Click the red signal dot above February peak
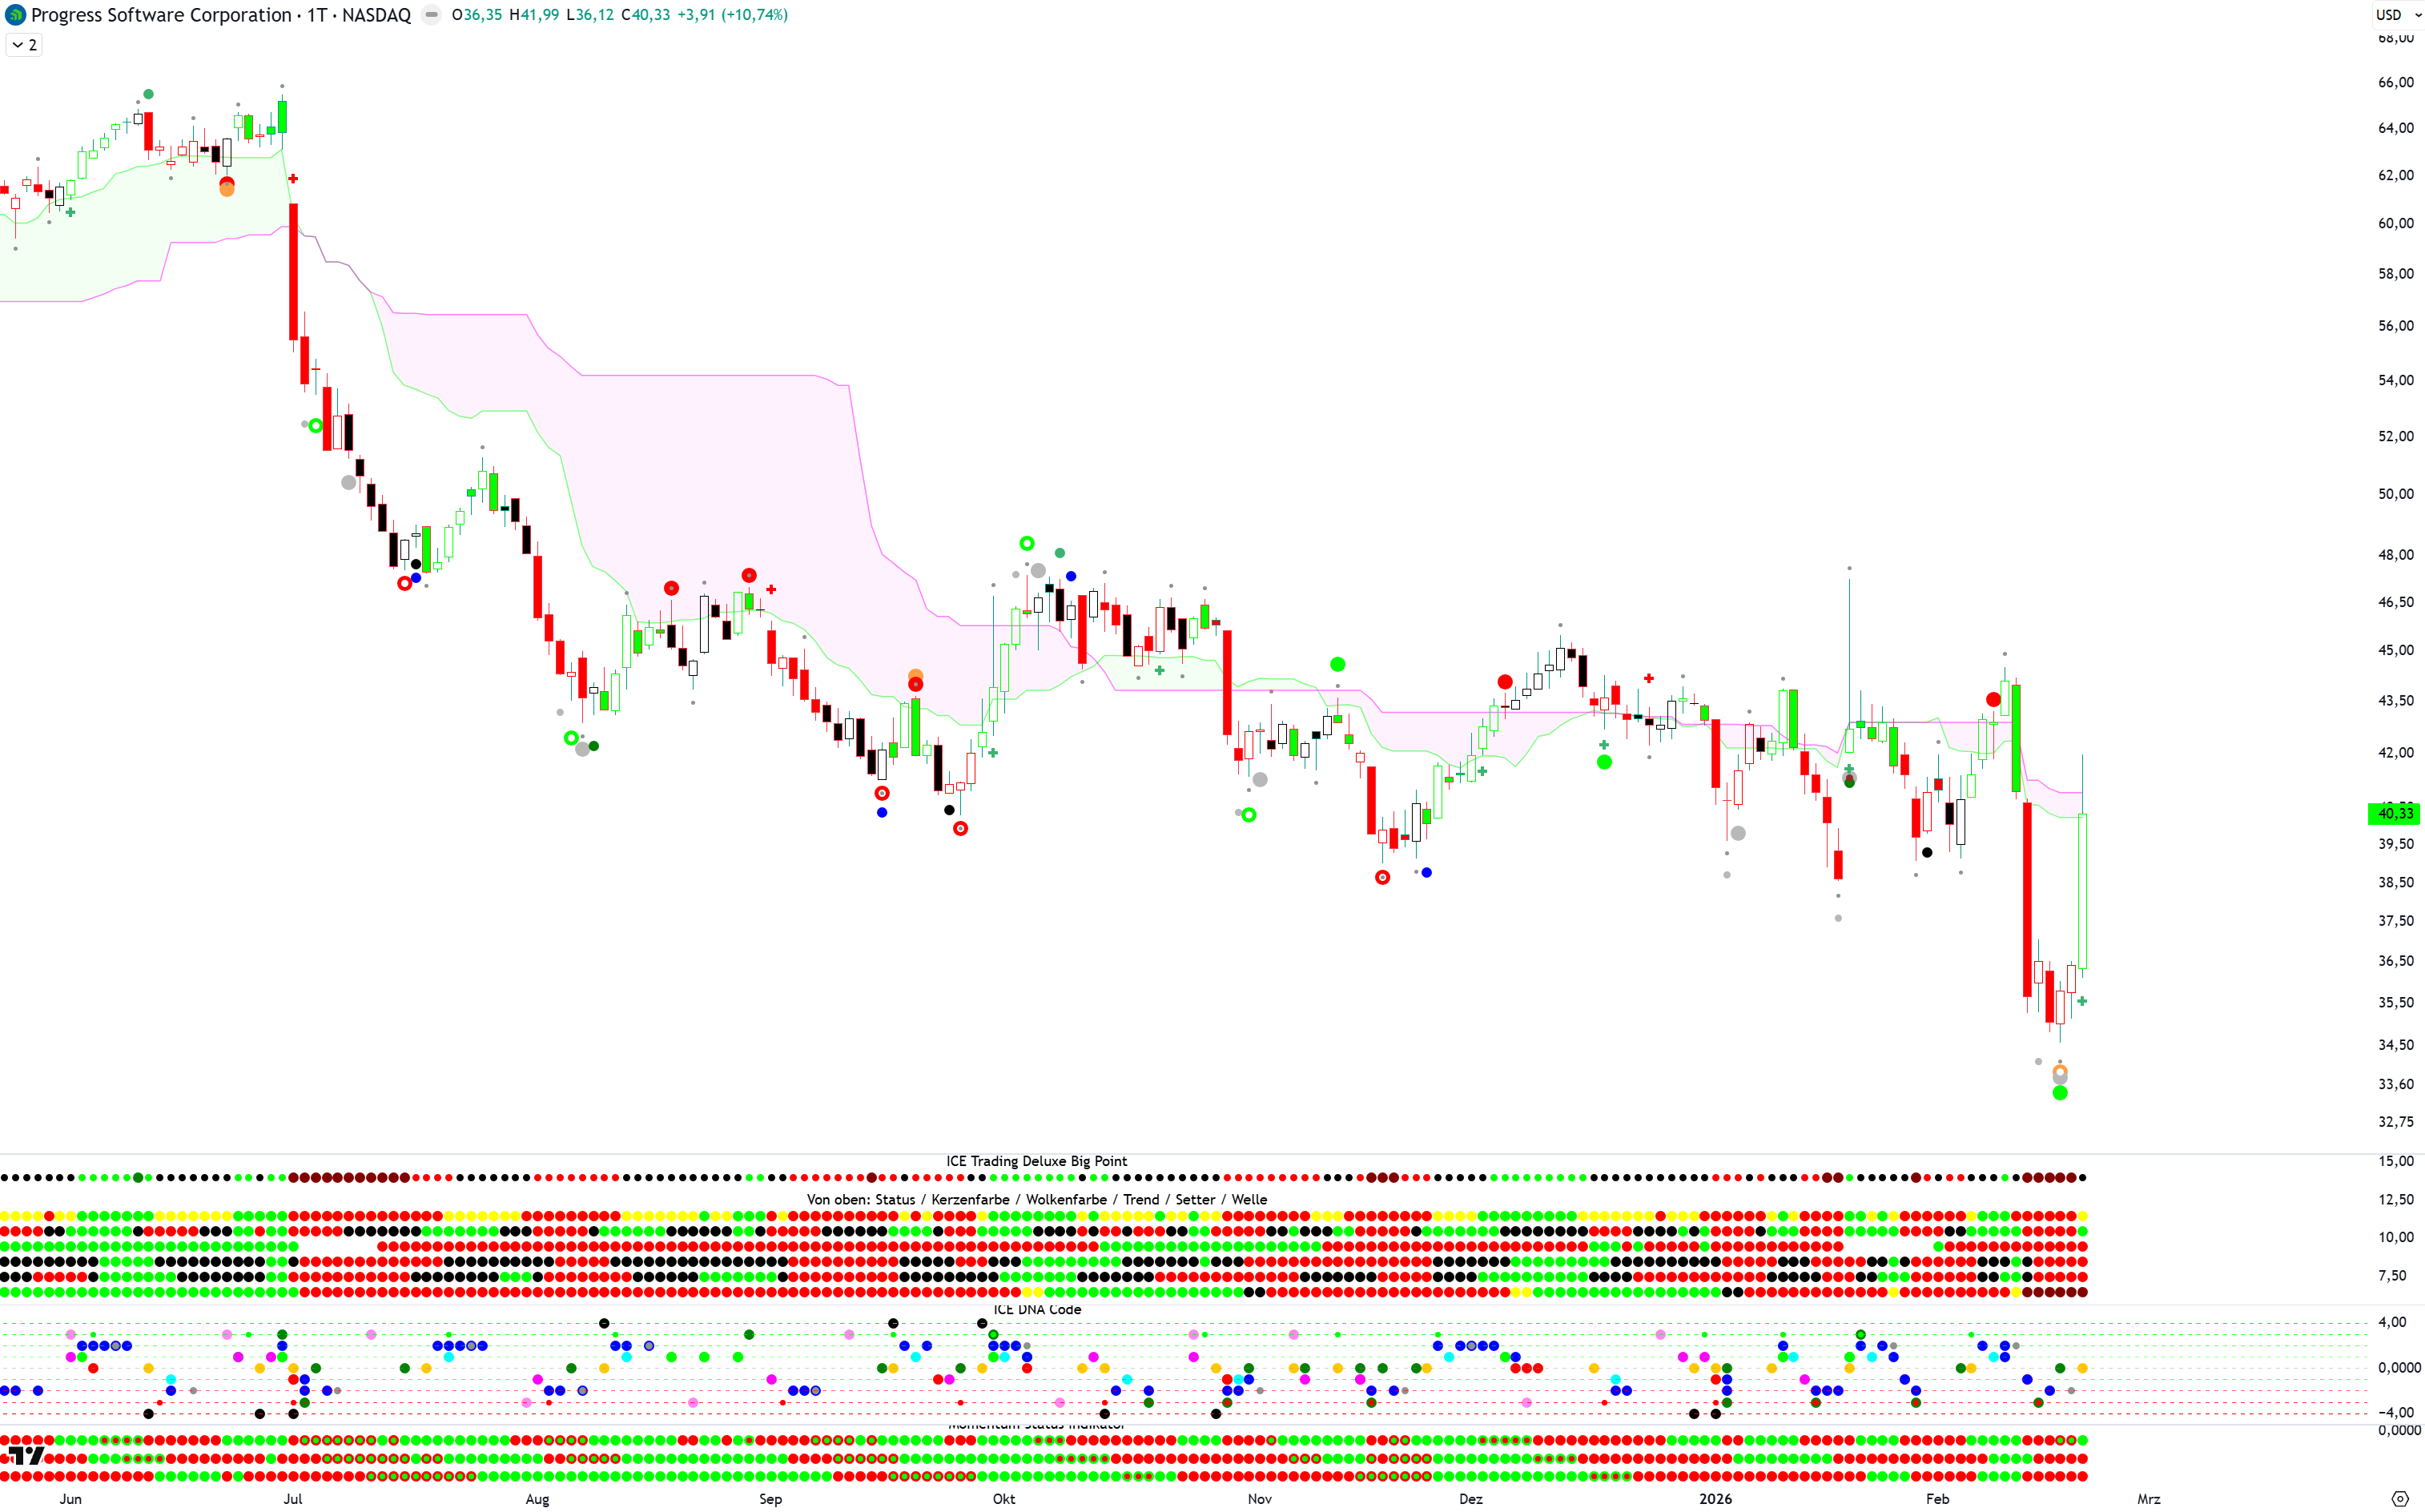 1993,699
